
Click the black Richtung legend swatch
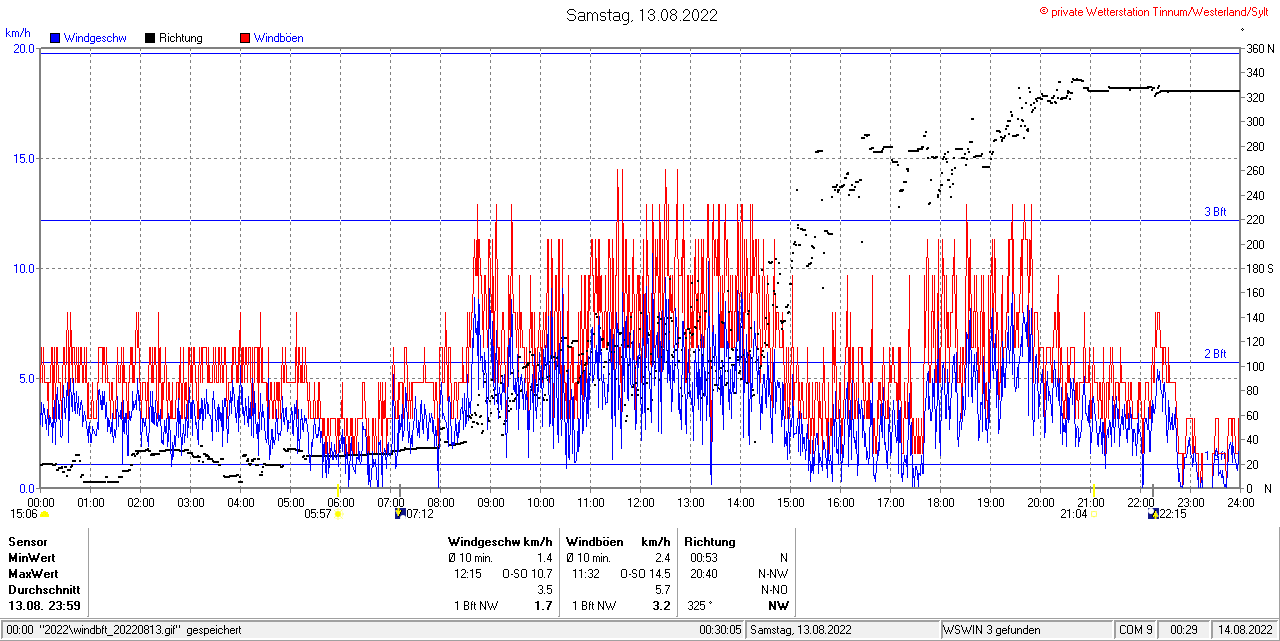pos(150,38)
